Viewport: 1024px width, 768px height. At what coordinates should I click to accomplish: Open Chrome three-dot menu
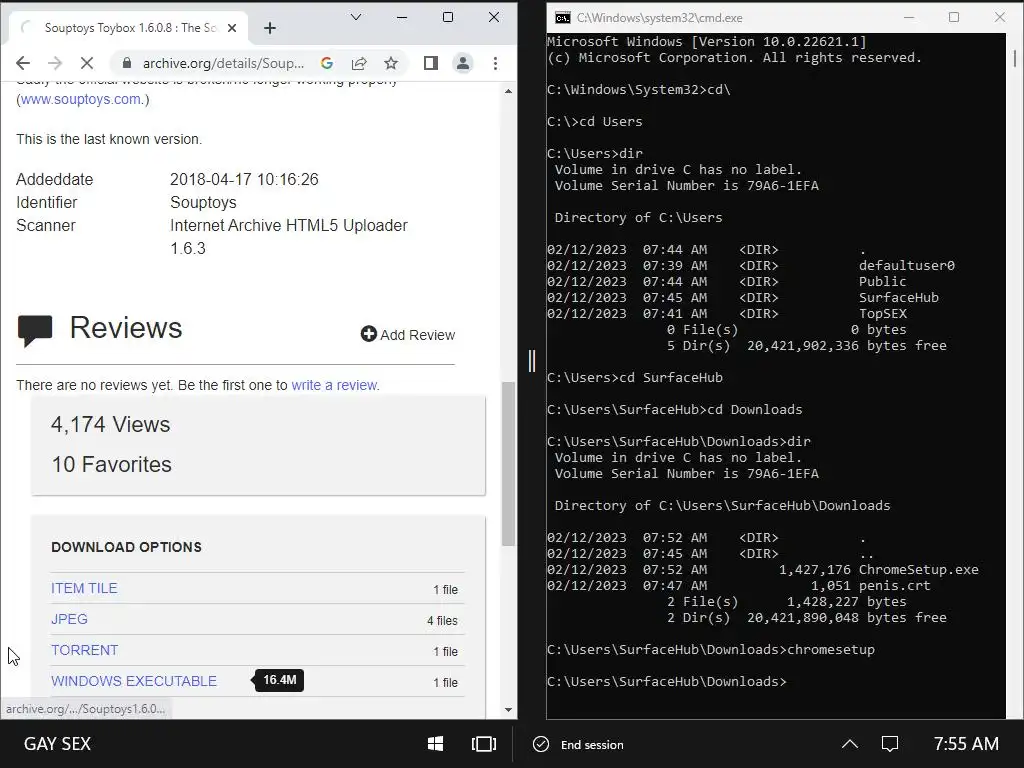tap(496, 63)
